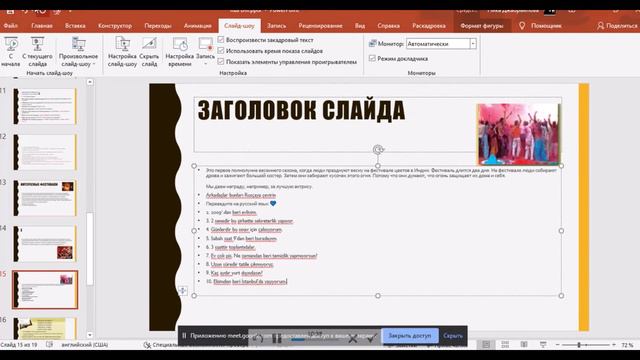Click the accessibility (Специальные) status icon
Screen dimensions: 640x360
click(147, 345)
